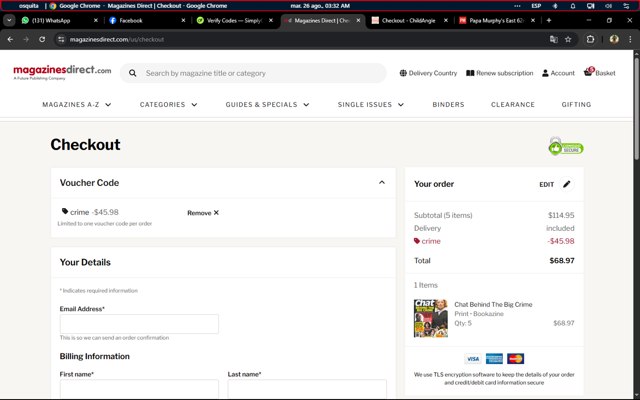Image resolution: width=640 pixels, height=400 pixels.
Task: Remove the crime voucher code
Action: [203, 213]
